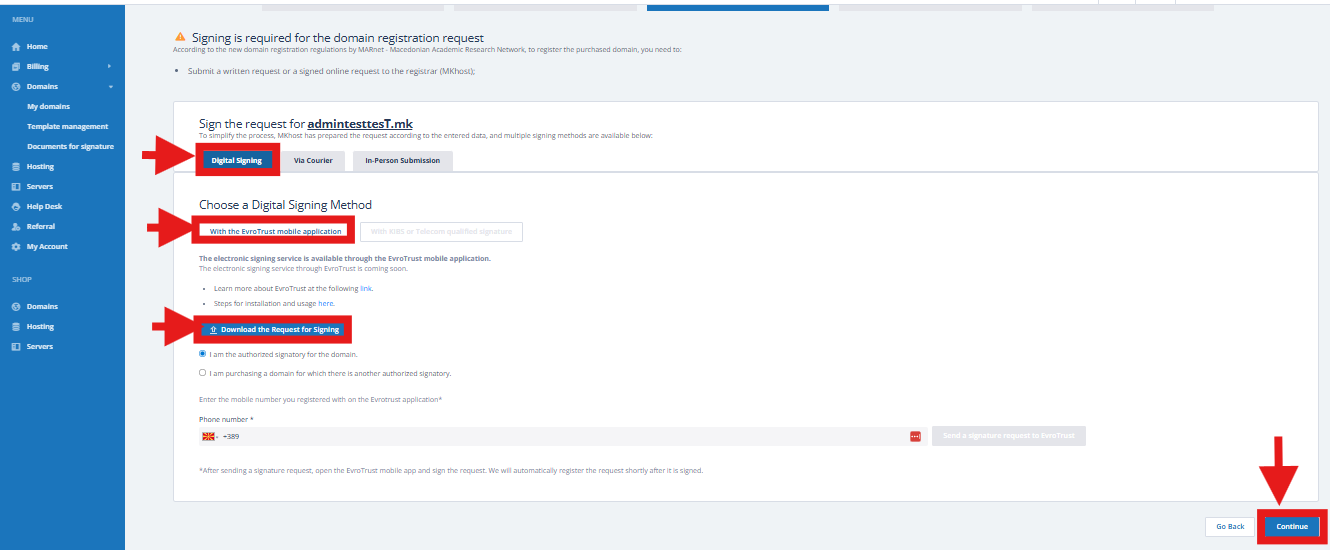Click Send a signature request to EvroTrust
The image size is (1330, 550).
1008,436
